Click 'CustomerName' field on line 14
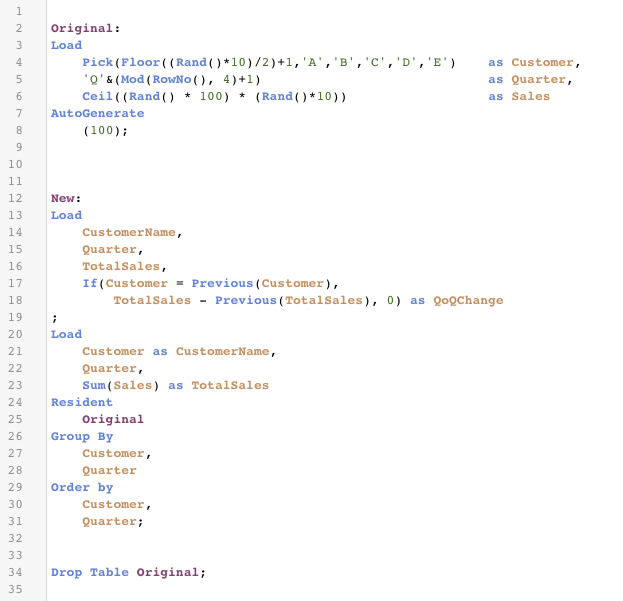 129,232
